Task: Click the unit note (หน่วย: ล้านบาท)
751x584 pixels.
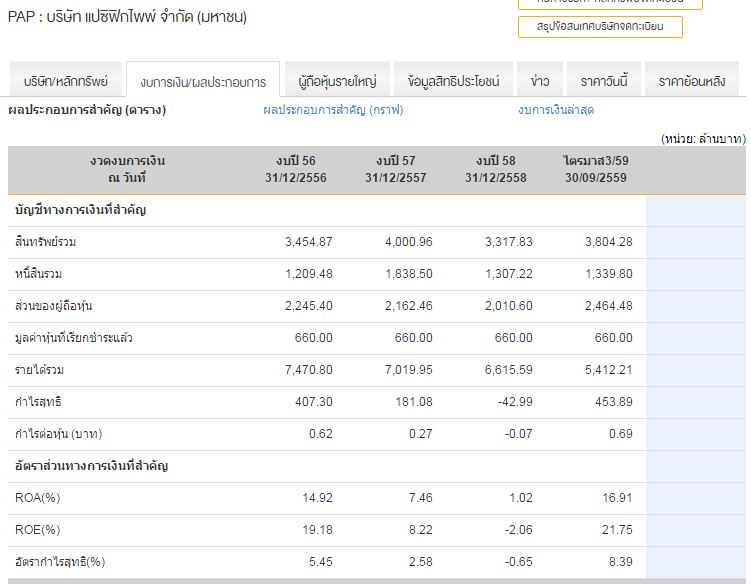Action: 703,139
